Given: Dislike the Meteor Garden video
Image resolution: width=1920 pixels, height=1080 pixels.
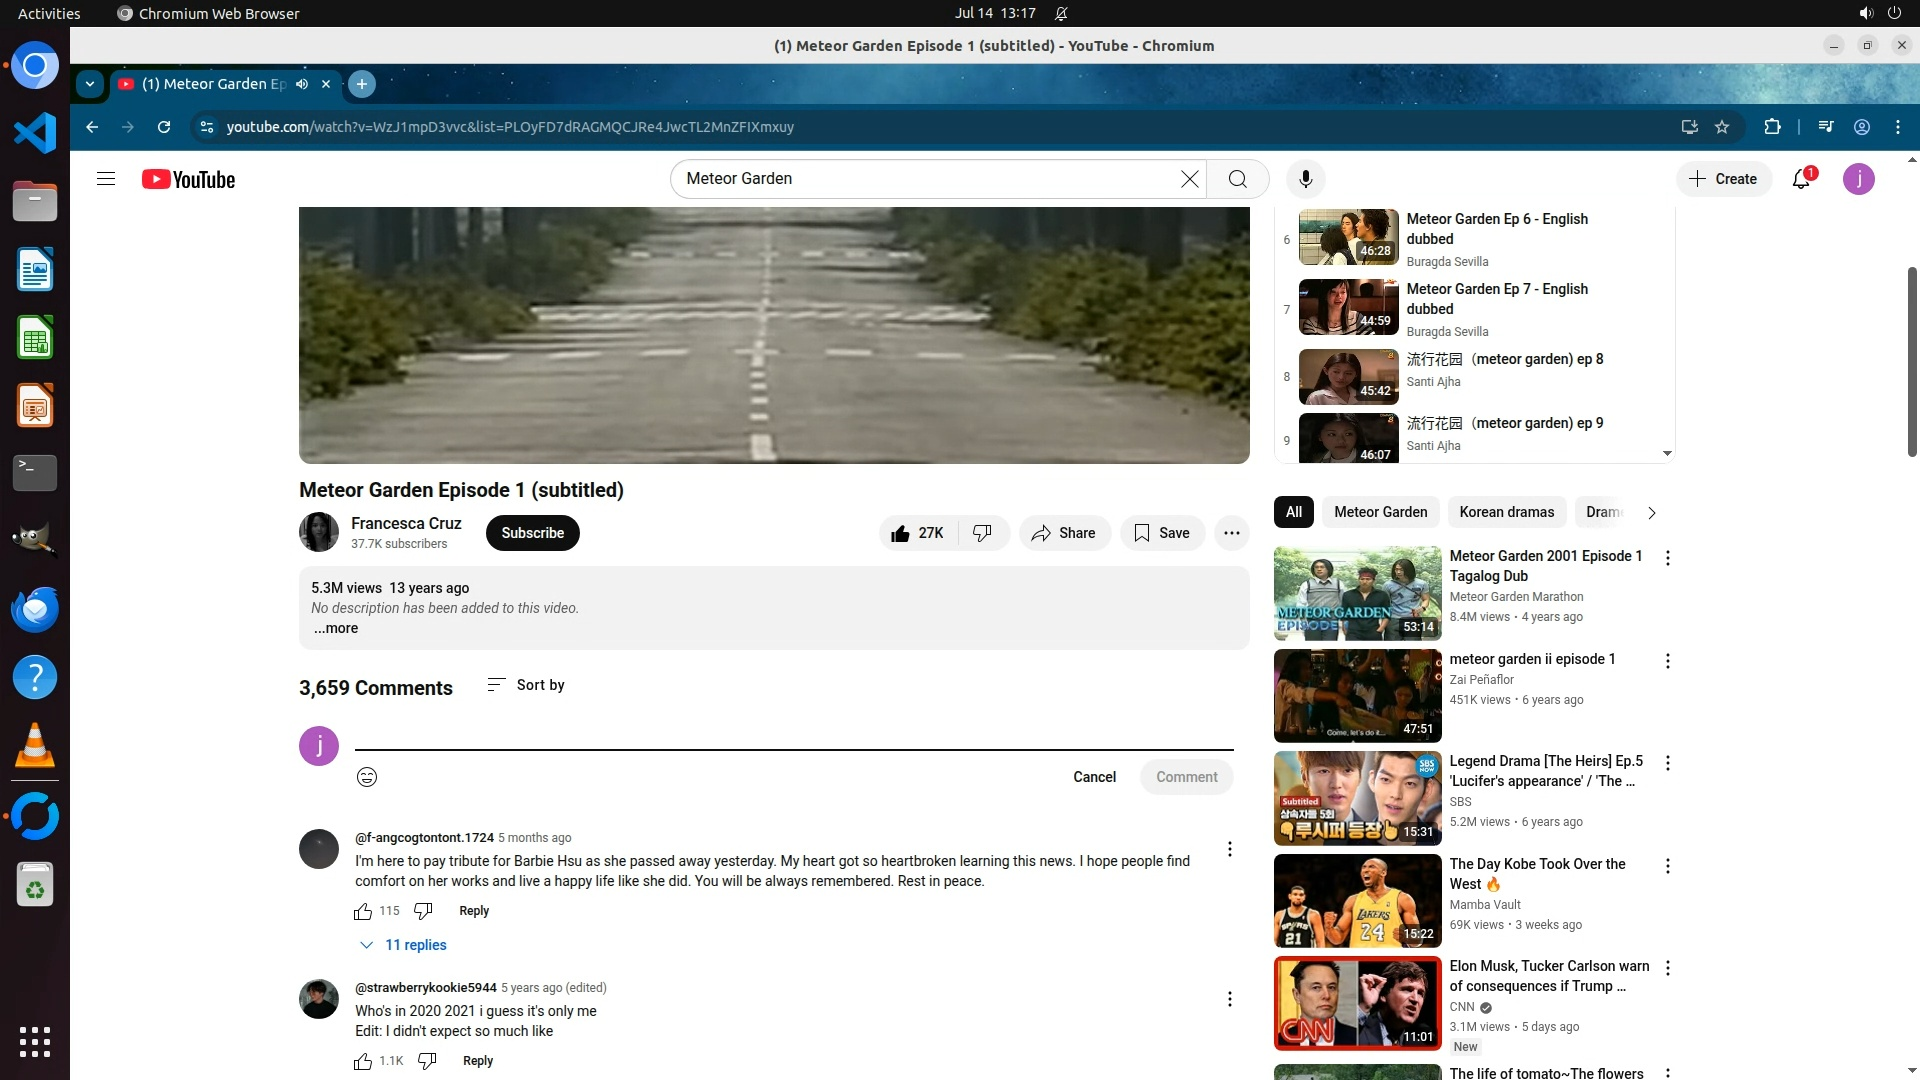Looking at the screenshot, I should (983, 533).
